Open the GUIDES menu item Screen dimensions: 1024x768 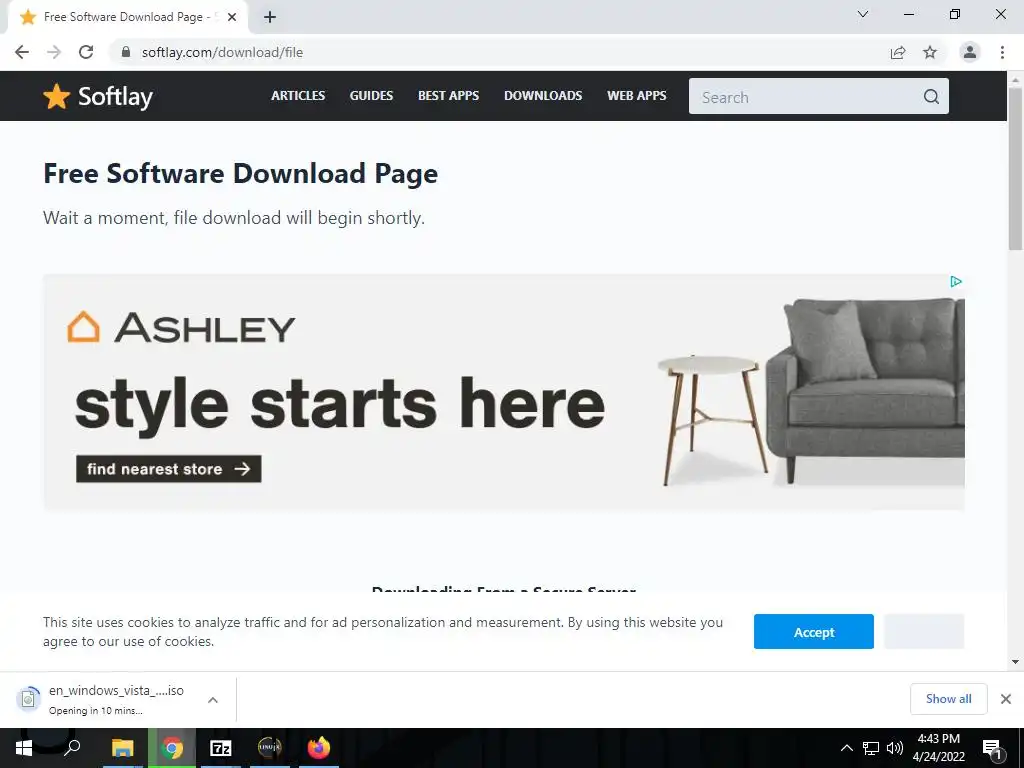pos(371,95)
